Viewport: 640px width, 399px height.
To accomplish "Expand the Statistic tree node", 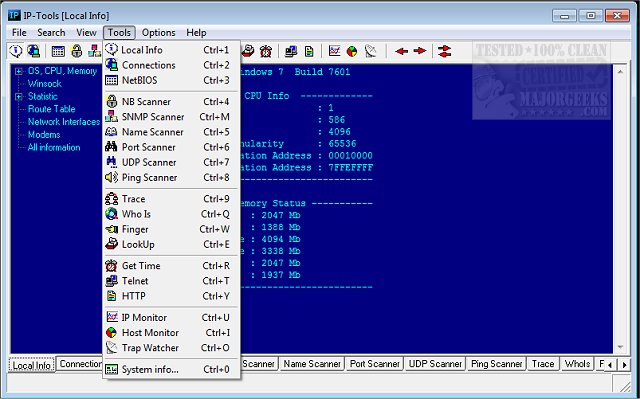I will (x=18, y=97).
